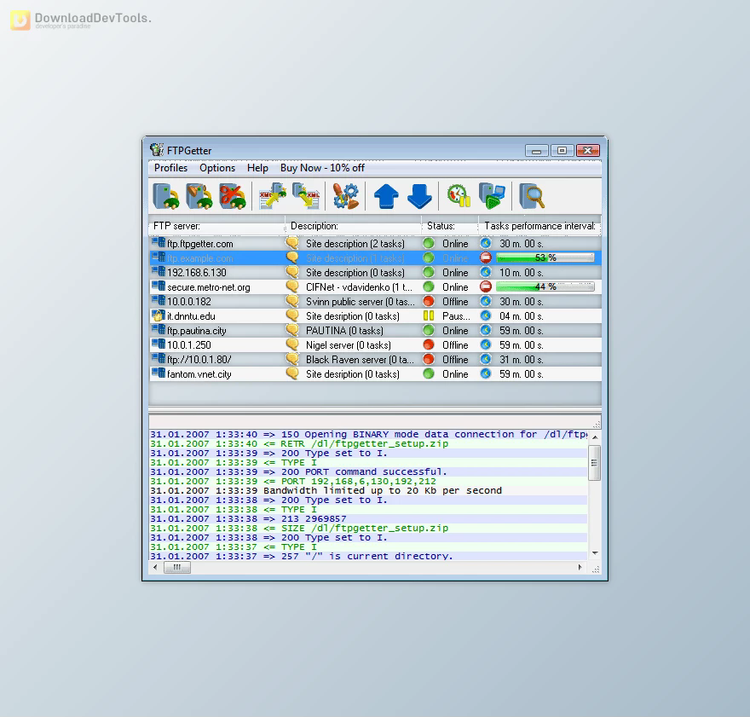Screen dimensions: 750x717
Task: Click green status dot for 192.168.6.130
Action: [429, 272]
